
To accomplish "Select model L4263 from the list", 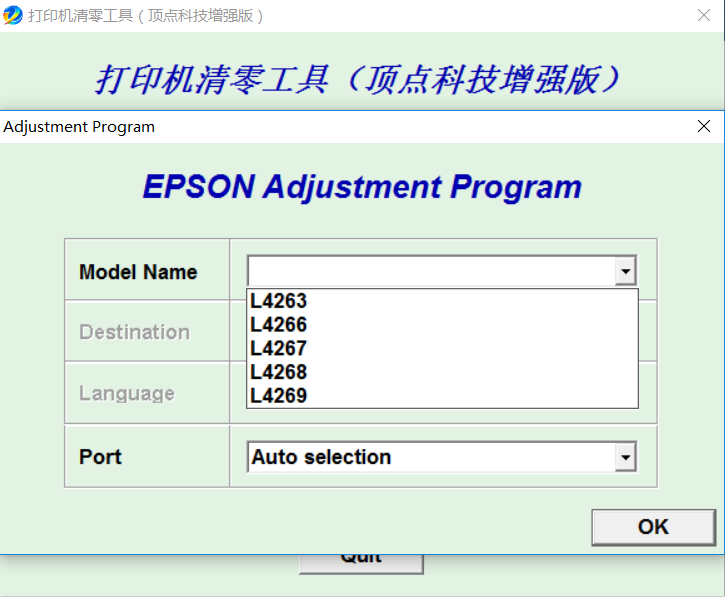I will 442,302.
